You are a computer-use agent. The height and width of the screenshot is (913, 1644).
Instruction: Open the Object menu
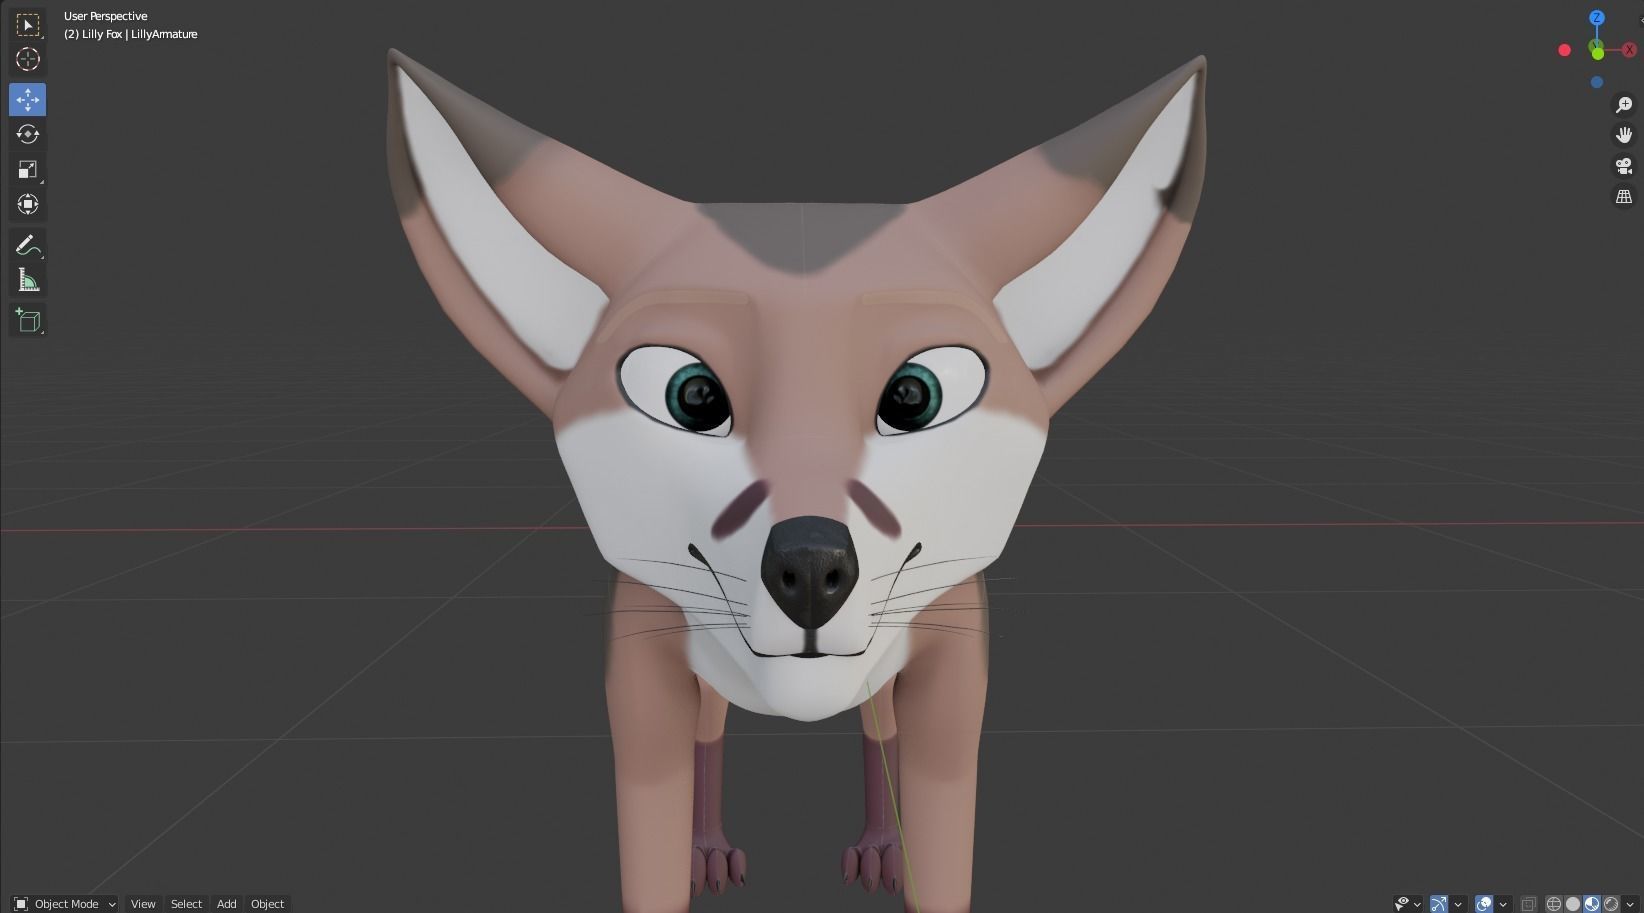[267, 904]
